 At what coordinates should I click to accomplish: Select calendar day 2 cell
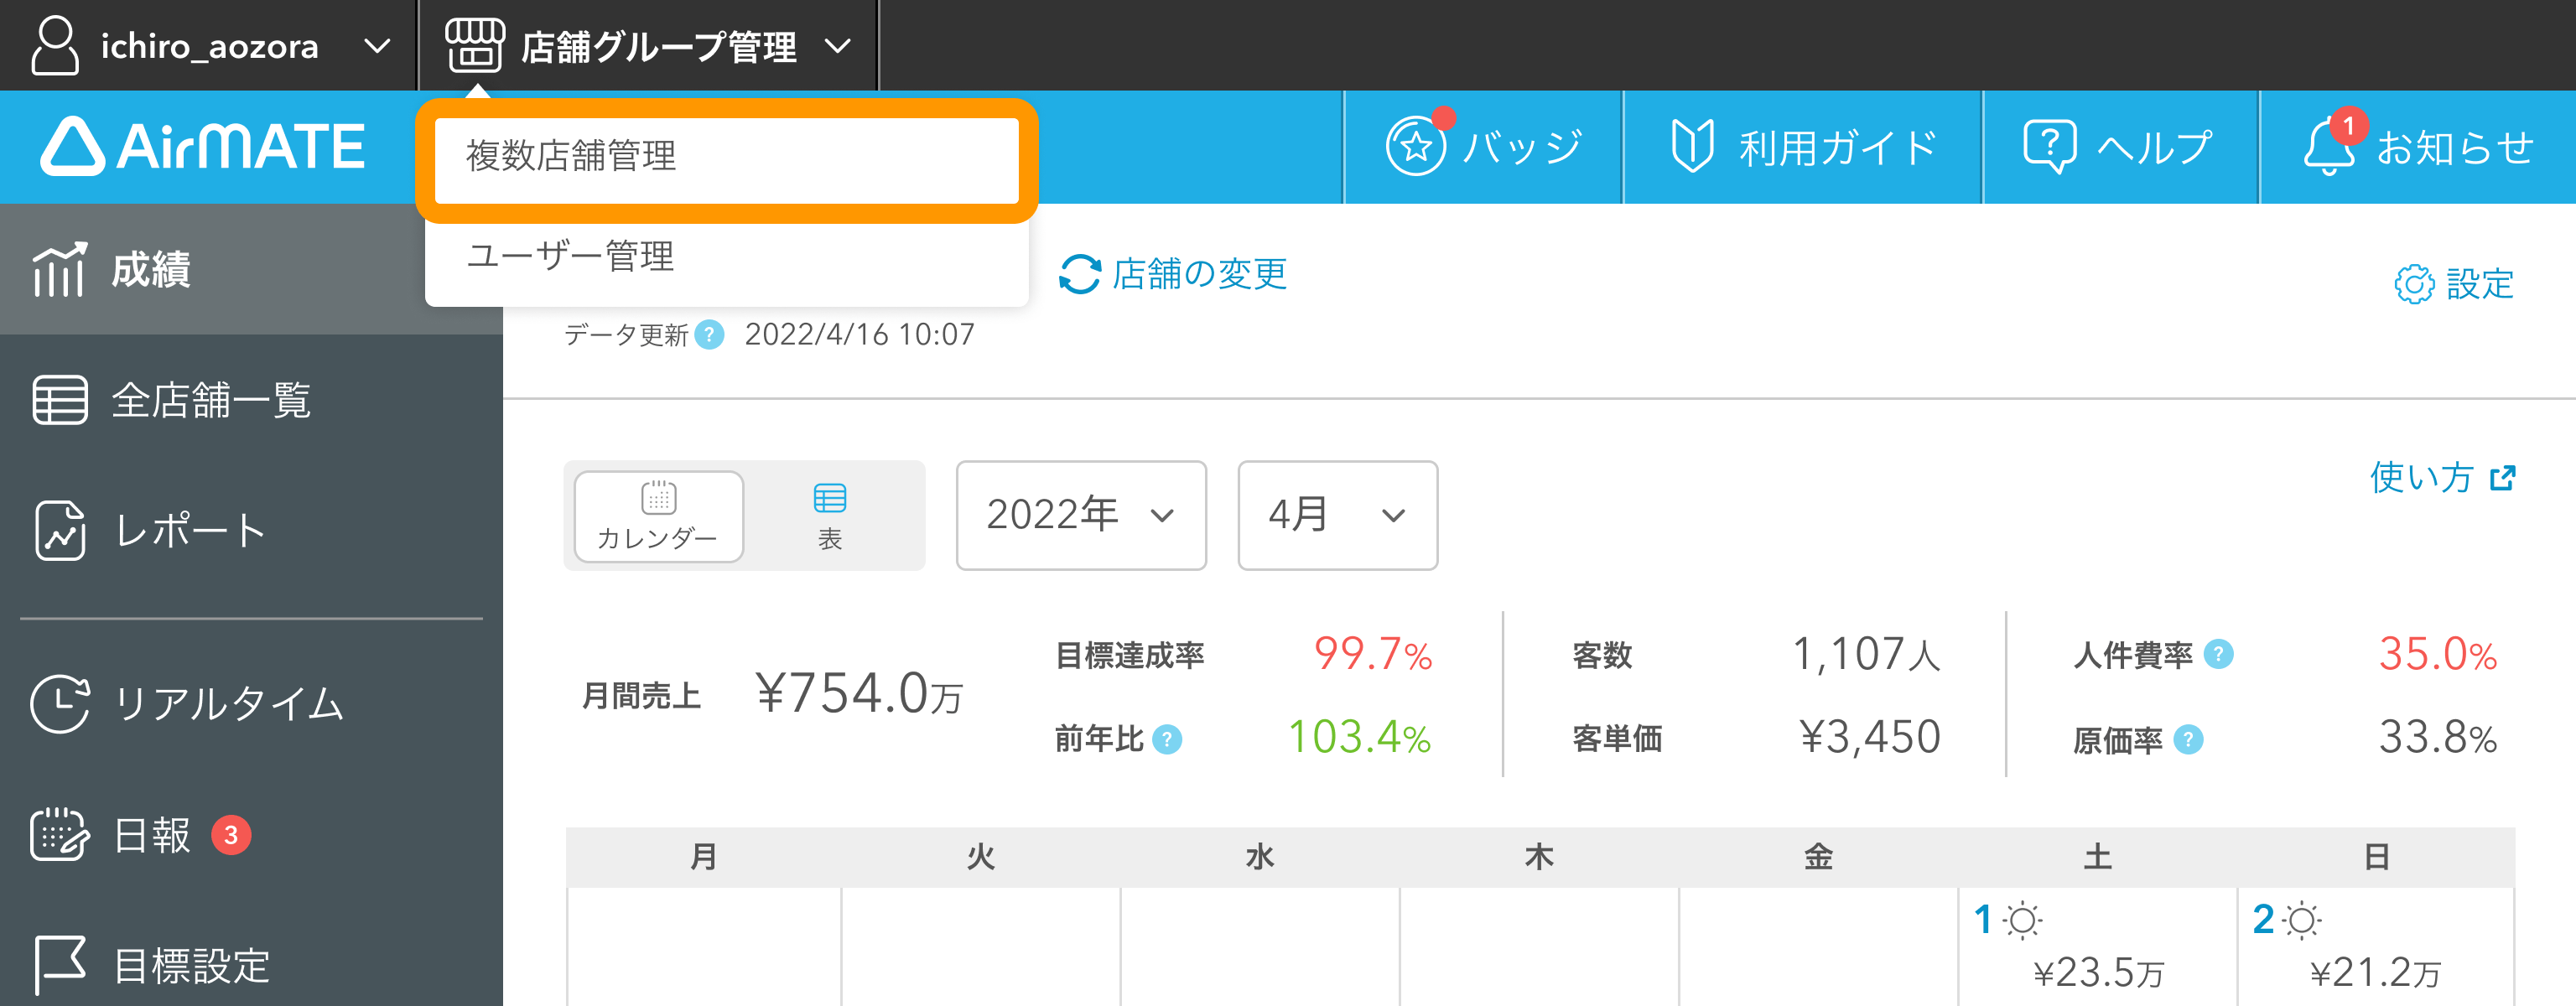pyautogui.click(x=2376, y=946)
